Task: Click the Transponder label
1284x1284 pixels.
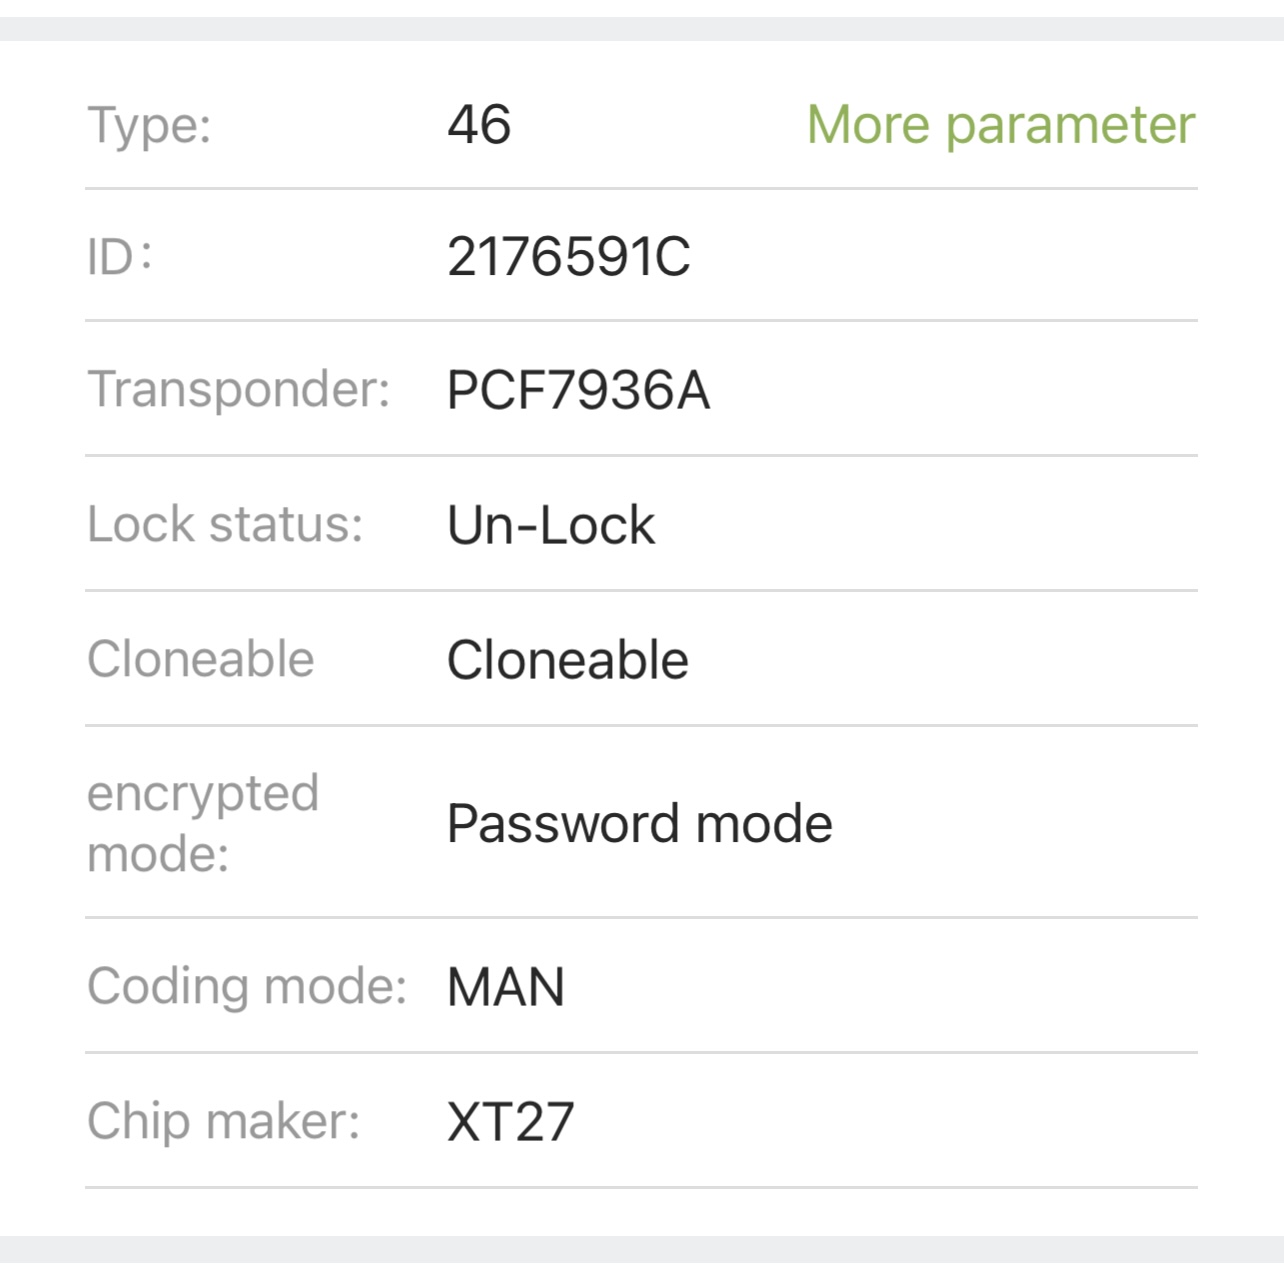Action: [238, 389]
